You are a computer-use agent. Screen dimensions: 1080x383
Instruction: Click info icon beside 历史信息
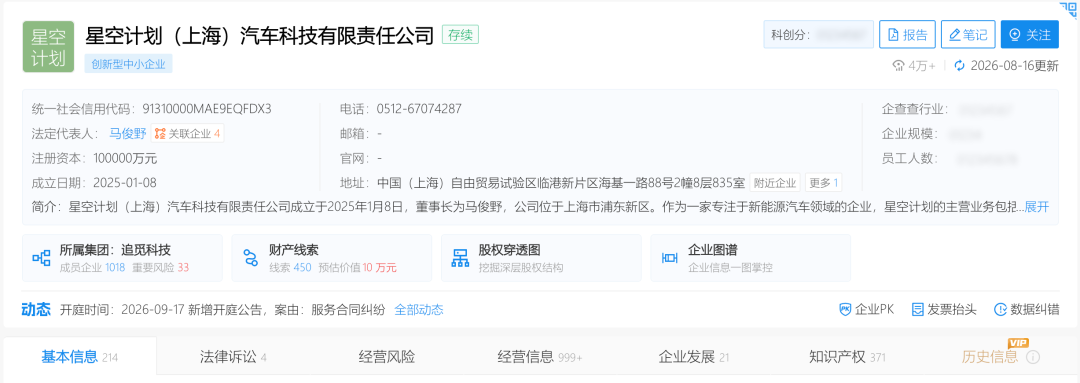coord(1032,358)
